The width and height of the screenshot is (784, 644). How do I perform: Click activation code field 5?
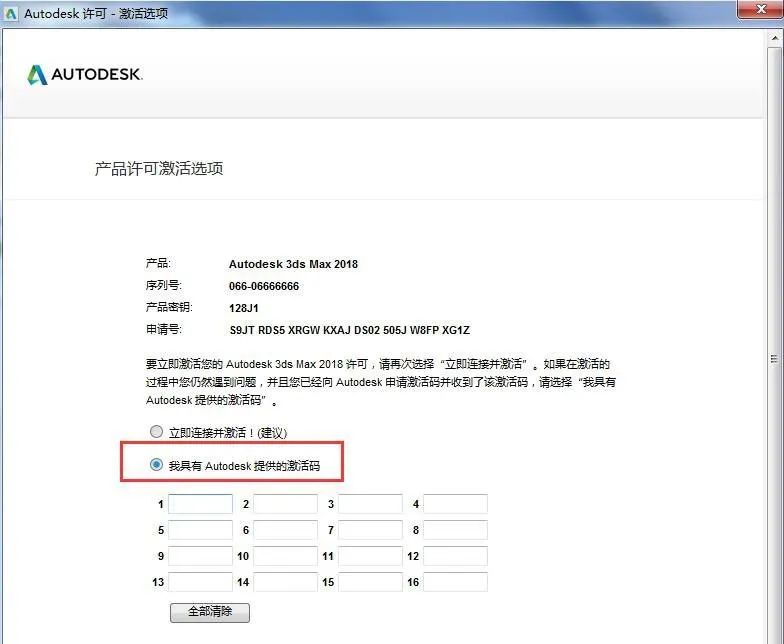(200, 530)
